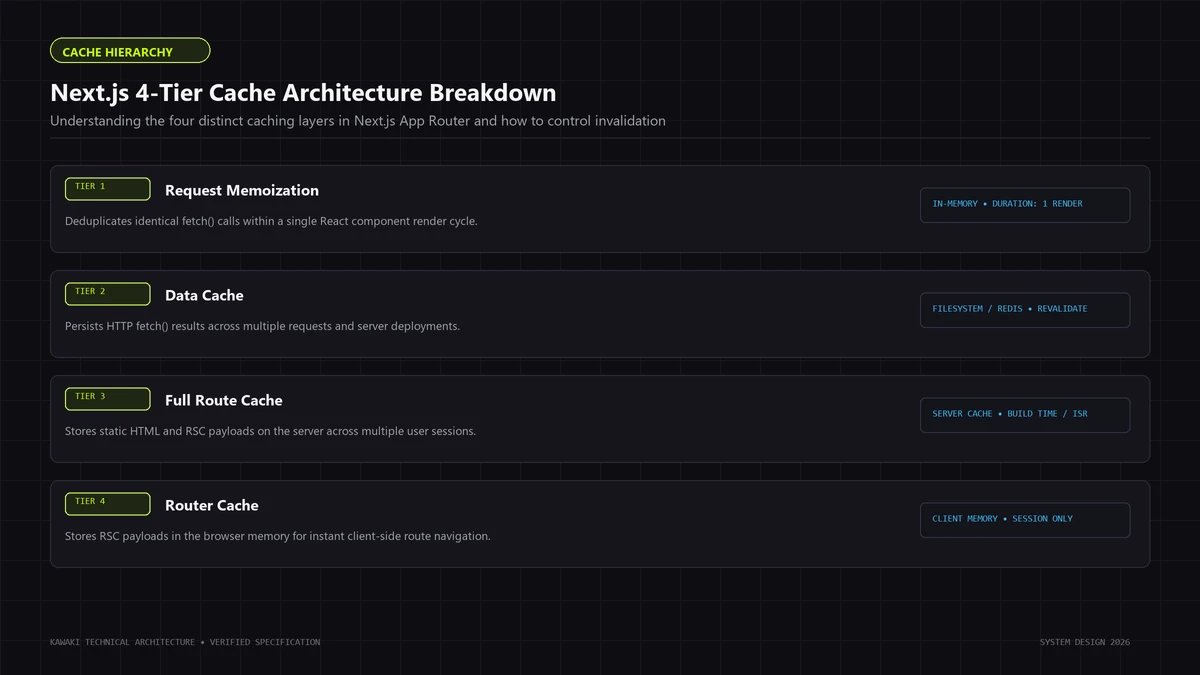1200x675 pixels.
Task: Click the description 'Stores static HTML and RSC payloads'
Action: click(x=270, y=431)
